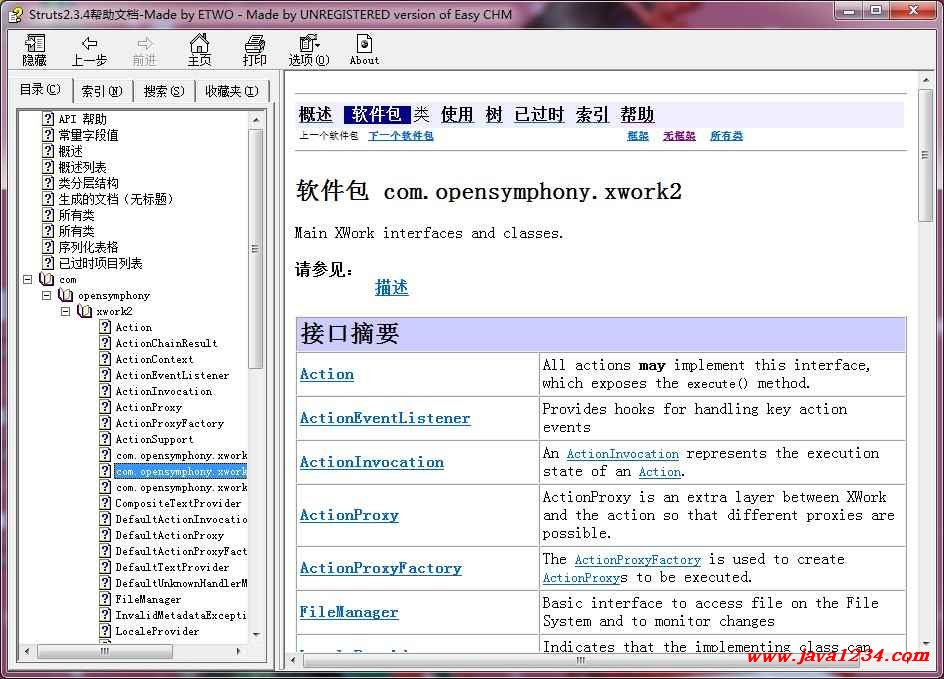Click the 上一步 (Back) arrow icon

[x=89, y=44]
